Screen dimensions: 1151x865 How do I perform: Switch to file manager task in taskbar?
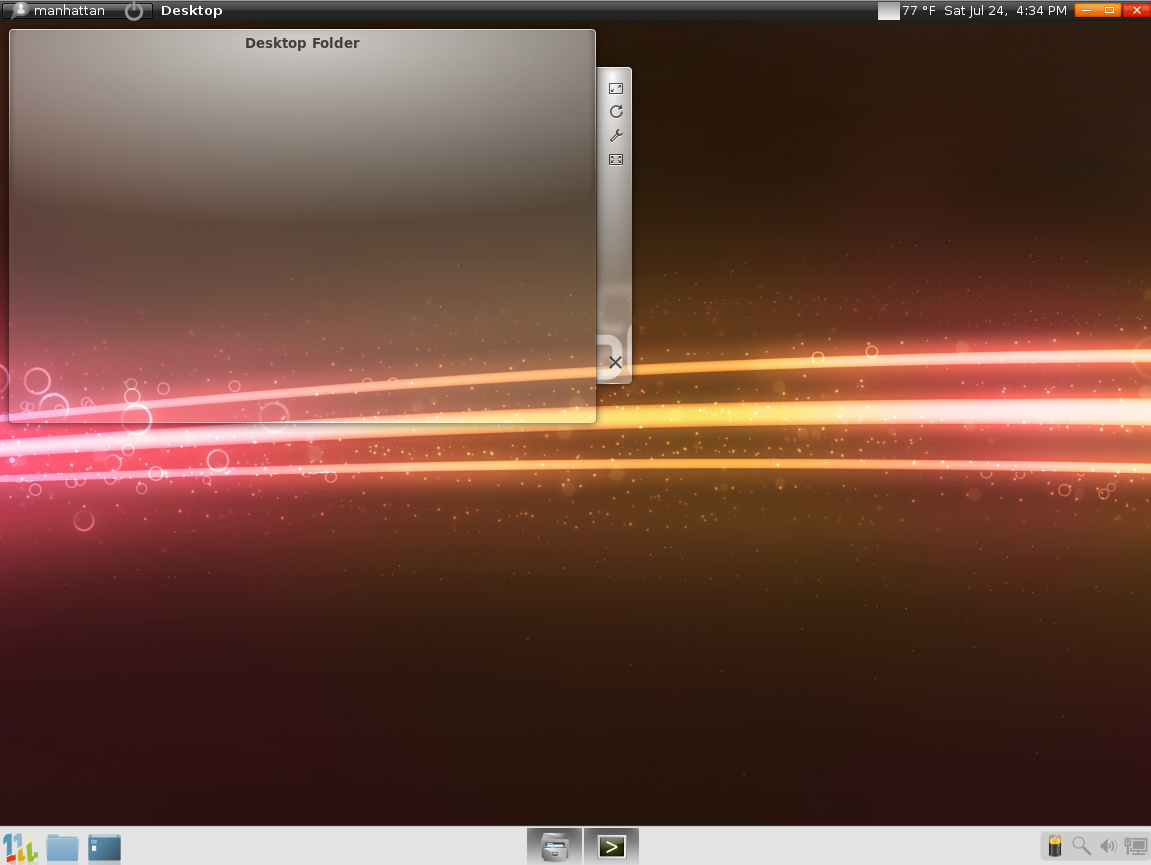click(x=554, y=847)
